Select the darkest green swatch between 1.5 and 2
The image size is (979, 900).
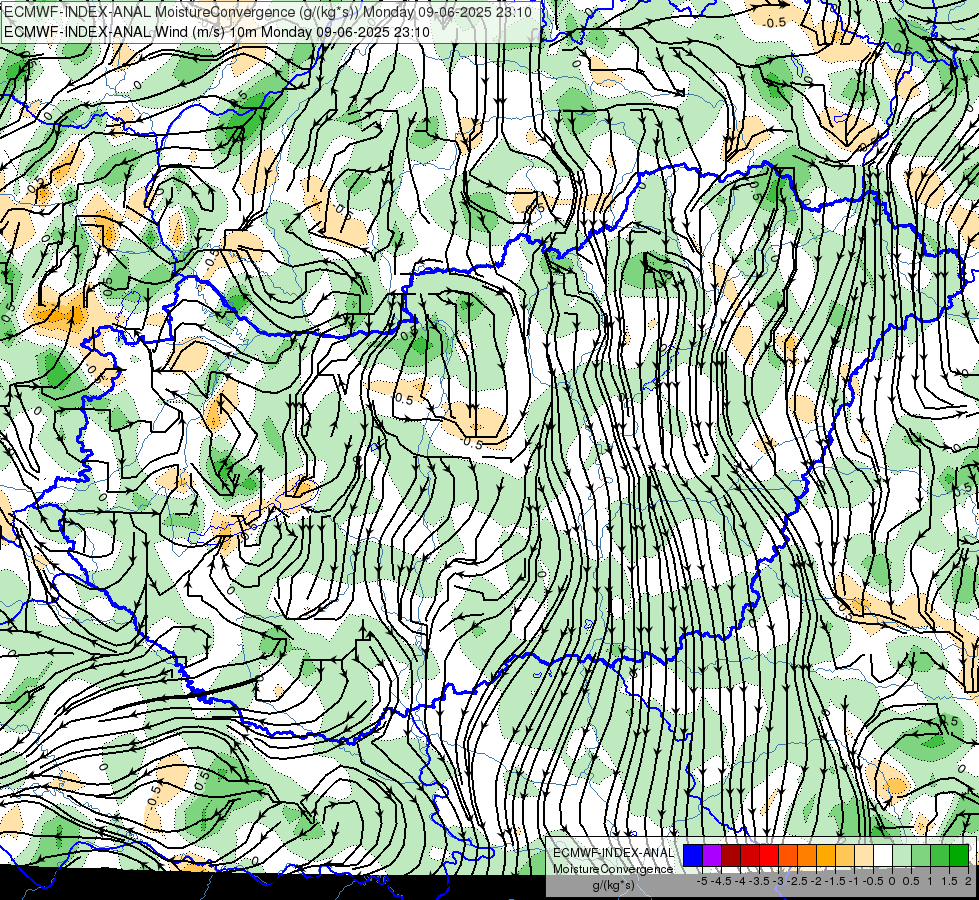pyautogui.click(x=959, y=855)
